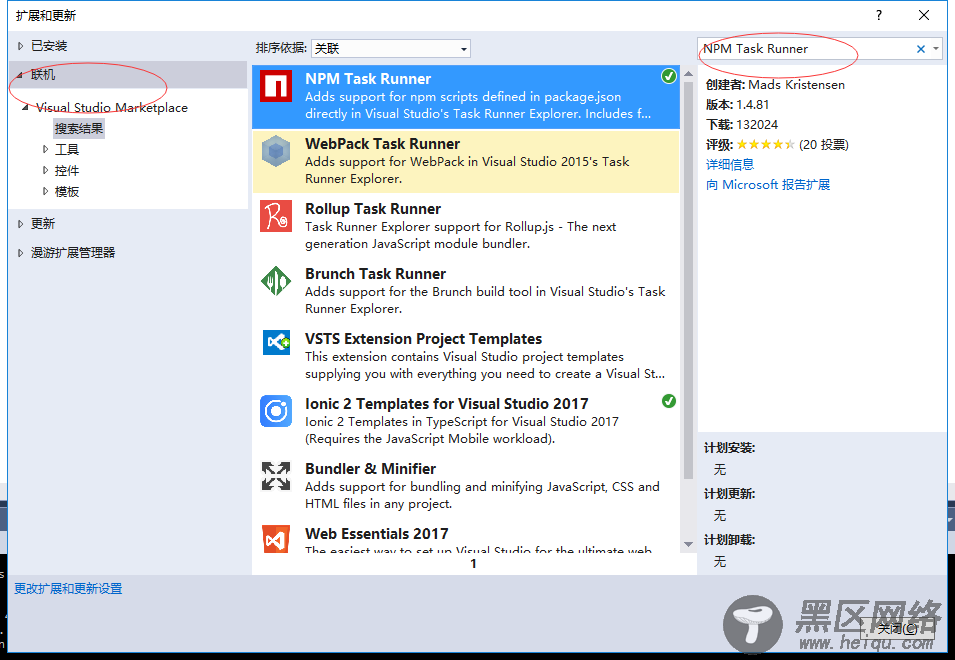Click the Bundler & Minifier arrows icon
The height and width of the screenshot is (660, 955).
coord(276,476)
